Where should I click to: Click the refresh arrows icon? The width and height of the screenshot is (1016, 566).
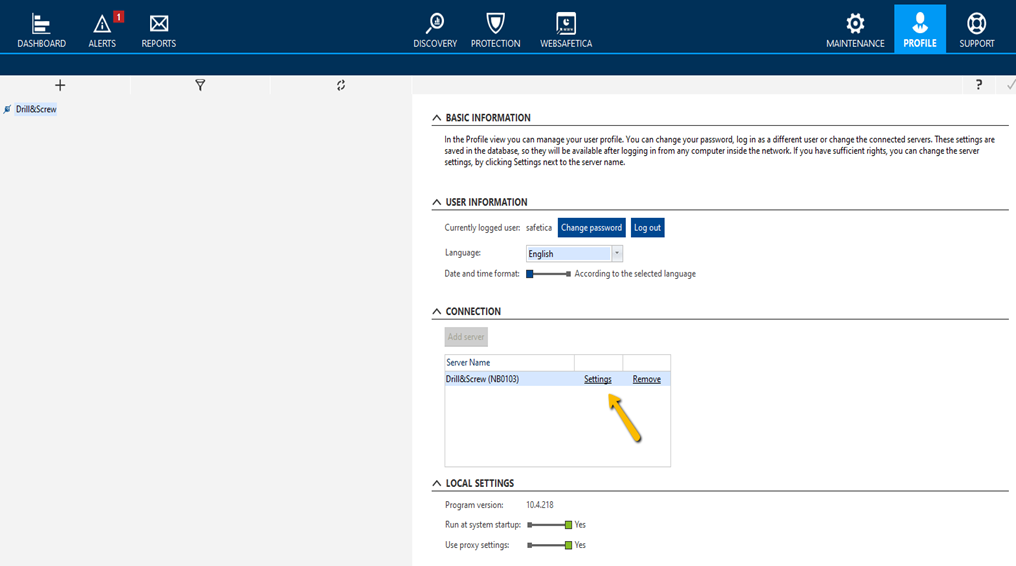tap(341, 86)
